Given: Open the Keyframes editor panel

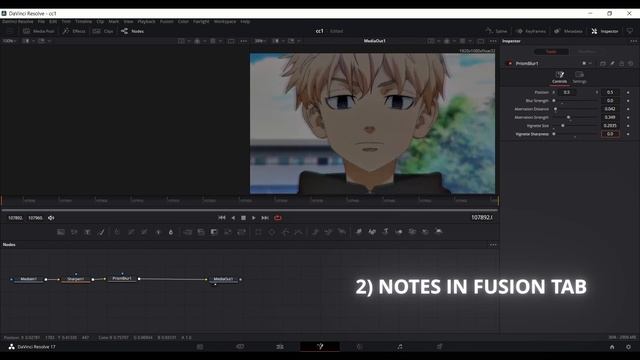Looking at the screenshot, I should point(531,31).
